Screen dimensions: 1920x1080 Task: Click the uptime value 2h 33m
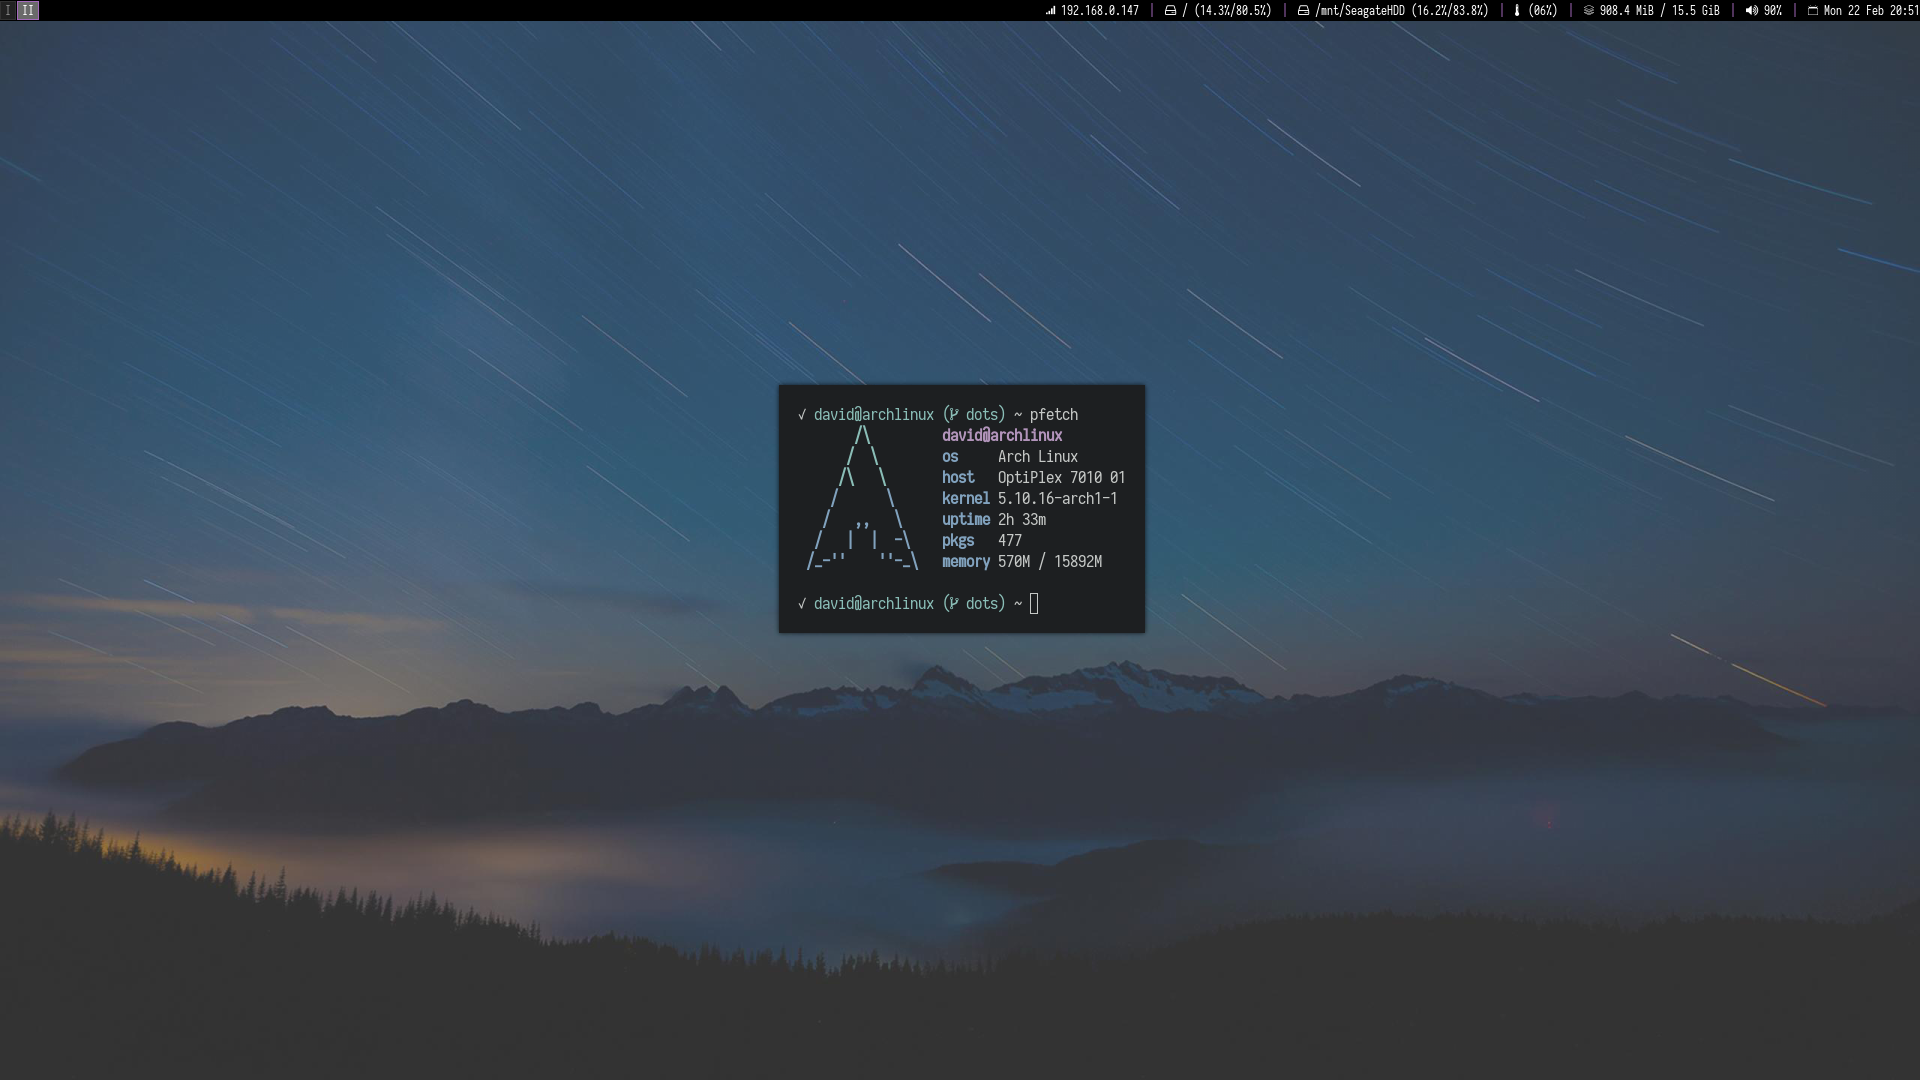1022,519
